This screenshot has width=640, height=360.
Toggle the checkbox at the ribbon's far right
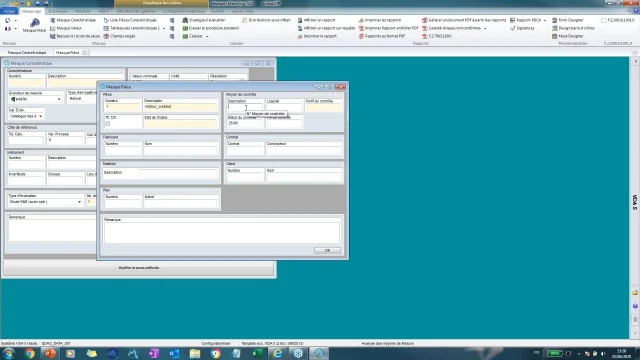(x=604, y=20)
